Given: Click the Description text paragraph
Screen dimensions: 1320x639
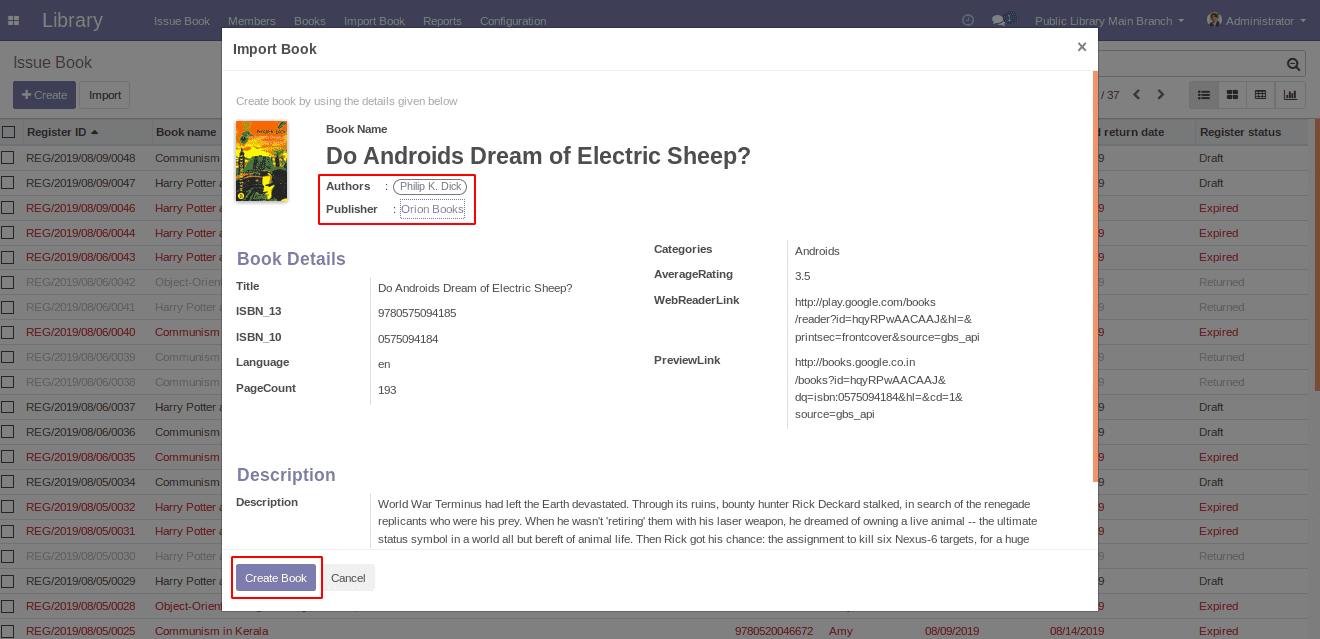Looking at the screenshot, I should click(x=707, y=522).
